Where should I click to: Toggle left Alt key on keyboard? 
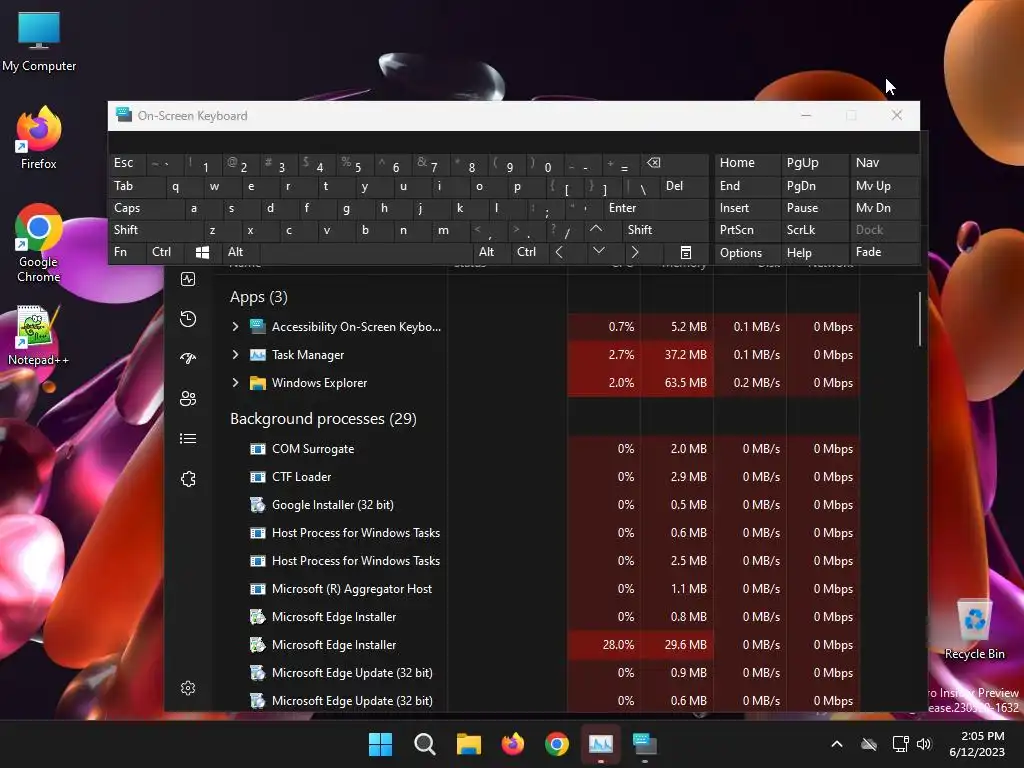click(x=240, y=252)
